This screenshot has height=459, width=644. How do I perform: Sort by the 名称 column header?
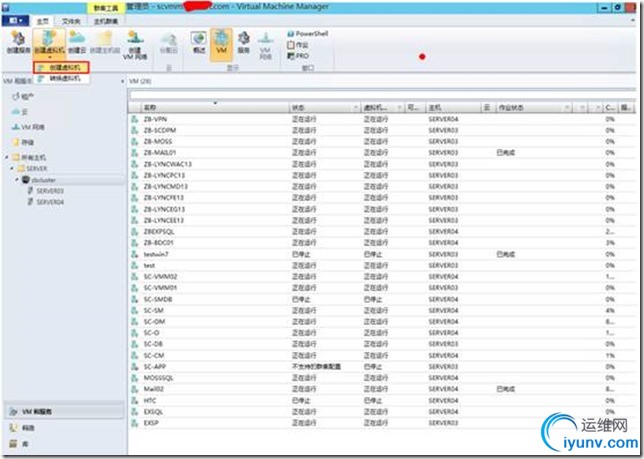(216, 108)
